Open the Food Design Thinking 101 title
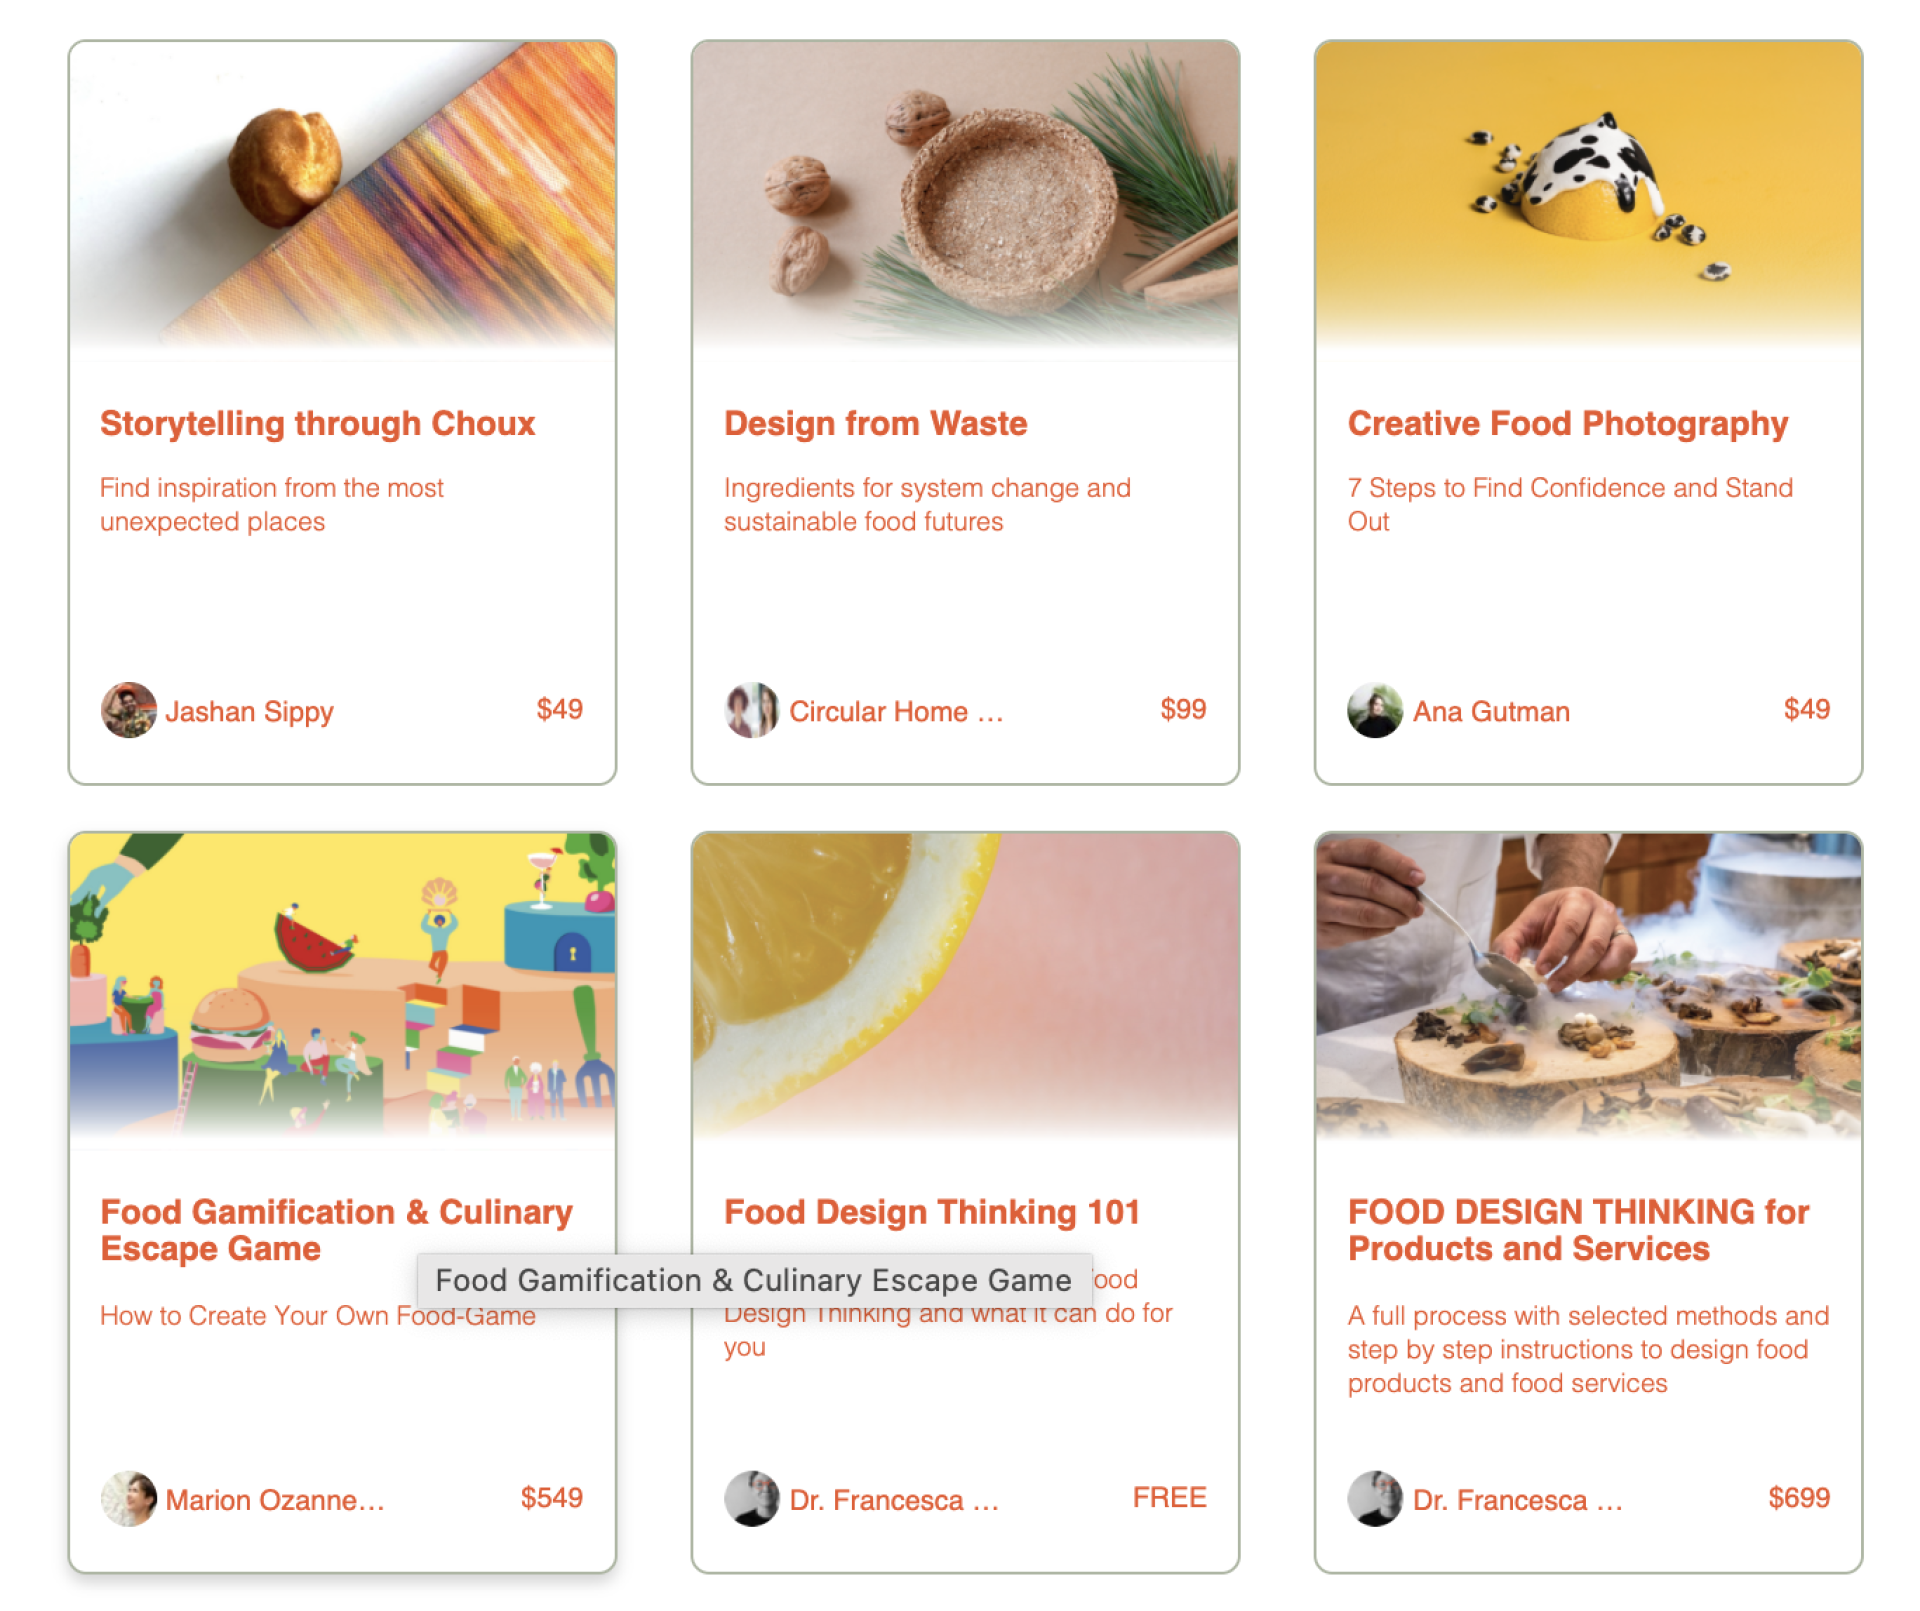The image size is (1920, 1611). (x=932, y=1212)
